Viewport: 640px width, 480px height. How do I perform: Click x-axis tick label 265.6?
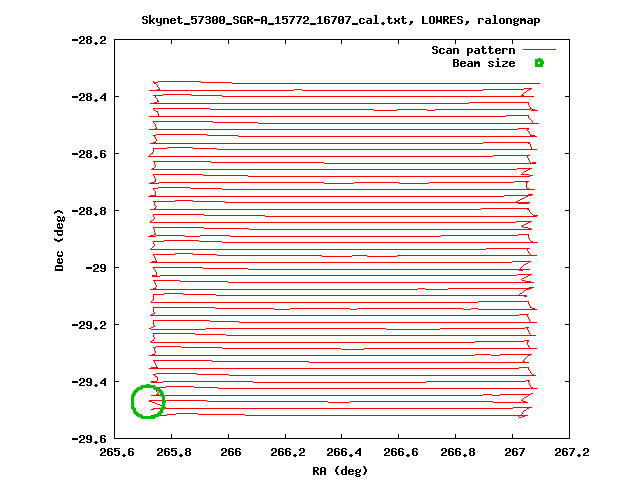117,452
